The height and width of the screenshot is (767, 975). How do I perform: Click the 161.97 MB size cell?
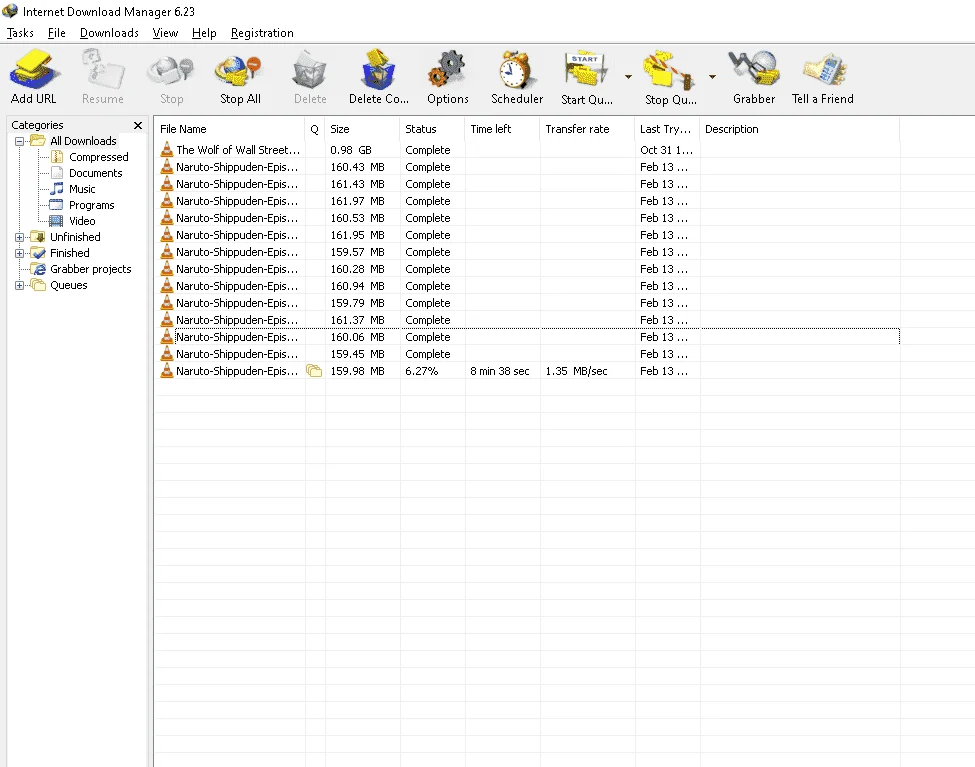coord(358,202)
